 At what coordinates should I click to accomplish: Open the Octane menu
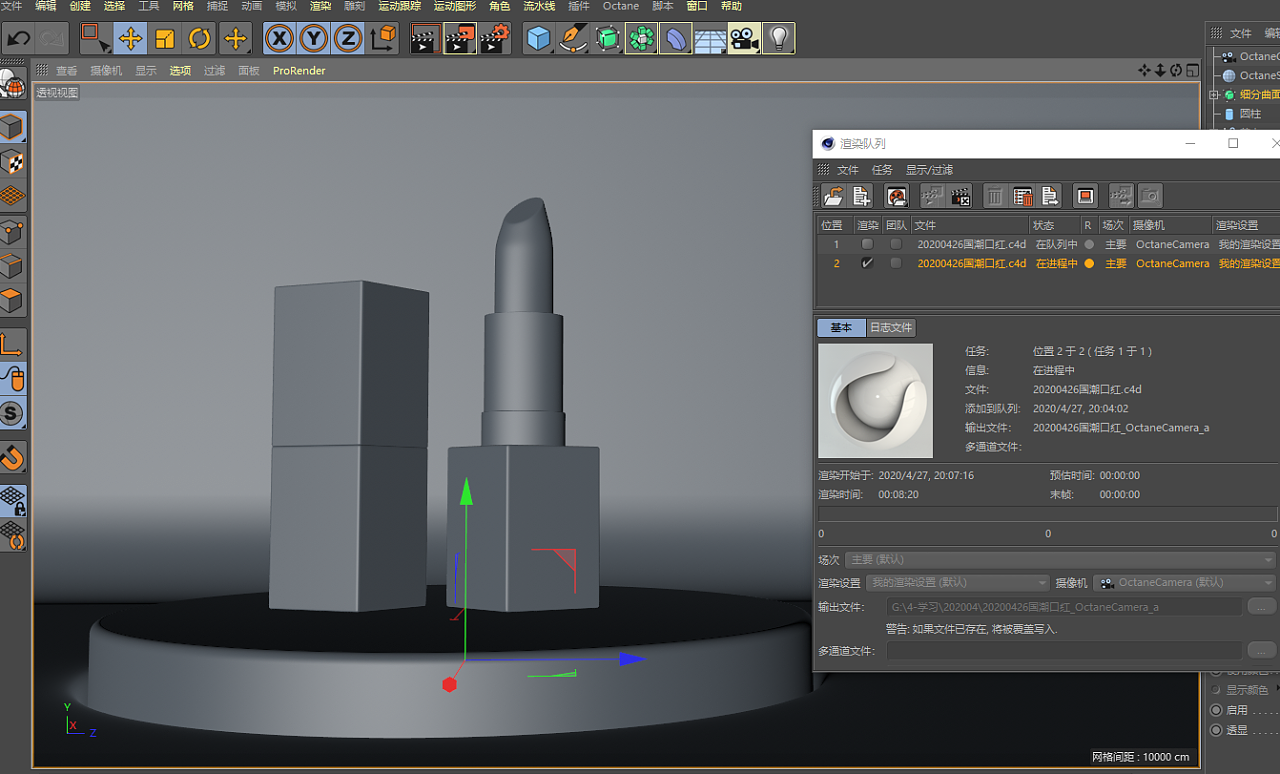[x=620, y=6]
